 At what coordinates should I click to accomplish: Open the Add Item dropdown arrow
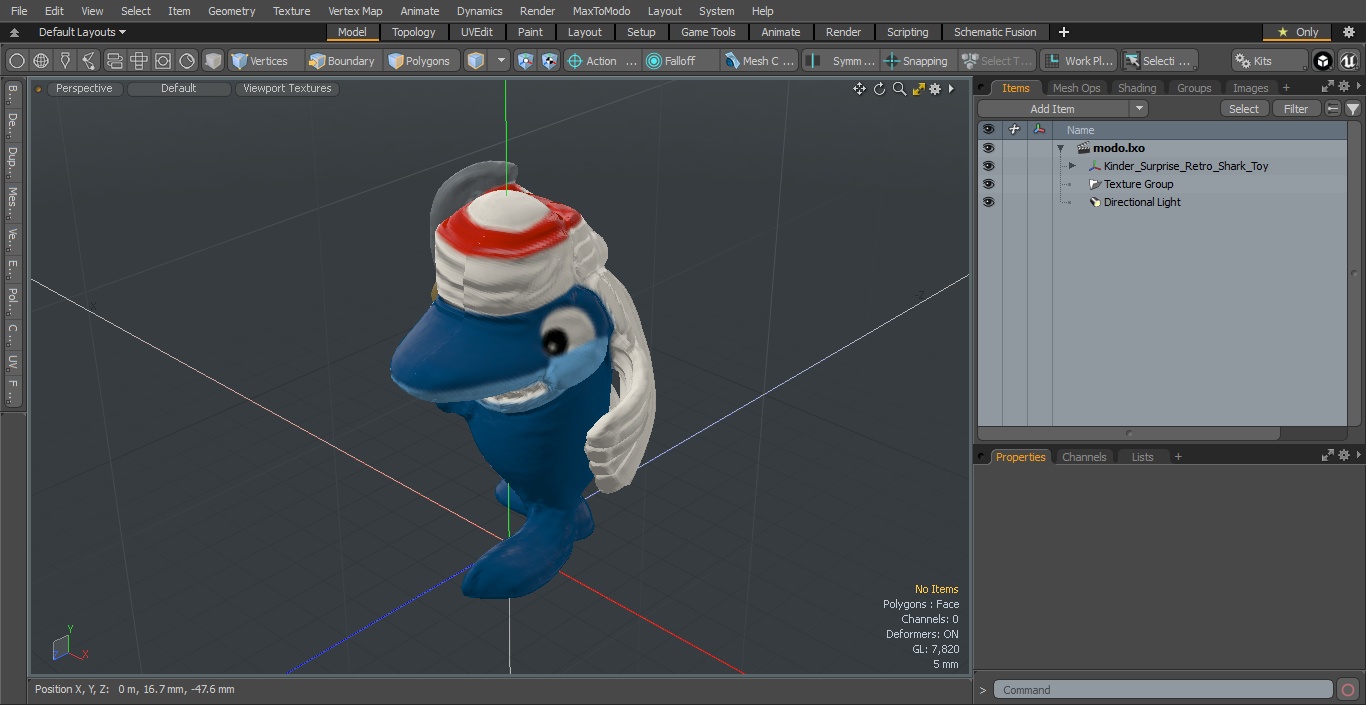pyautogui.click(x=1139, y=109)
